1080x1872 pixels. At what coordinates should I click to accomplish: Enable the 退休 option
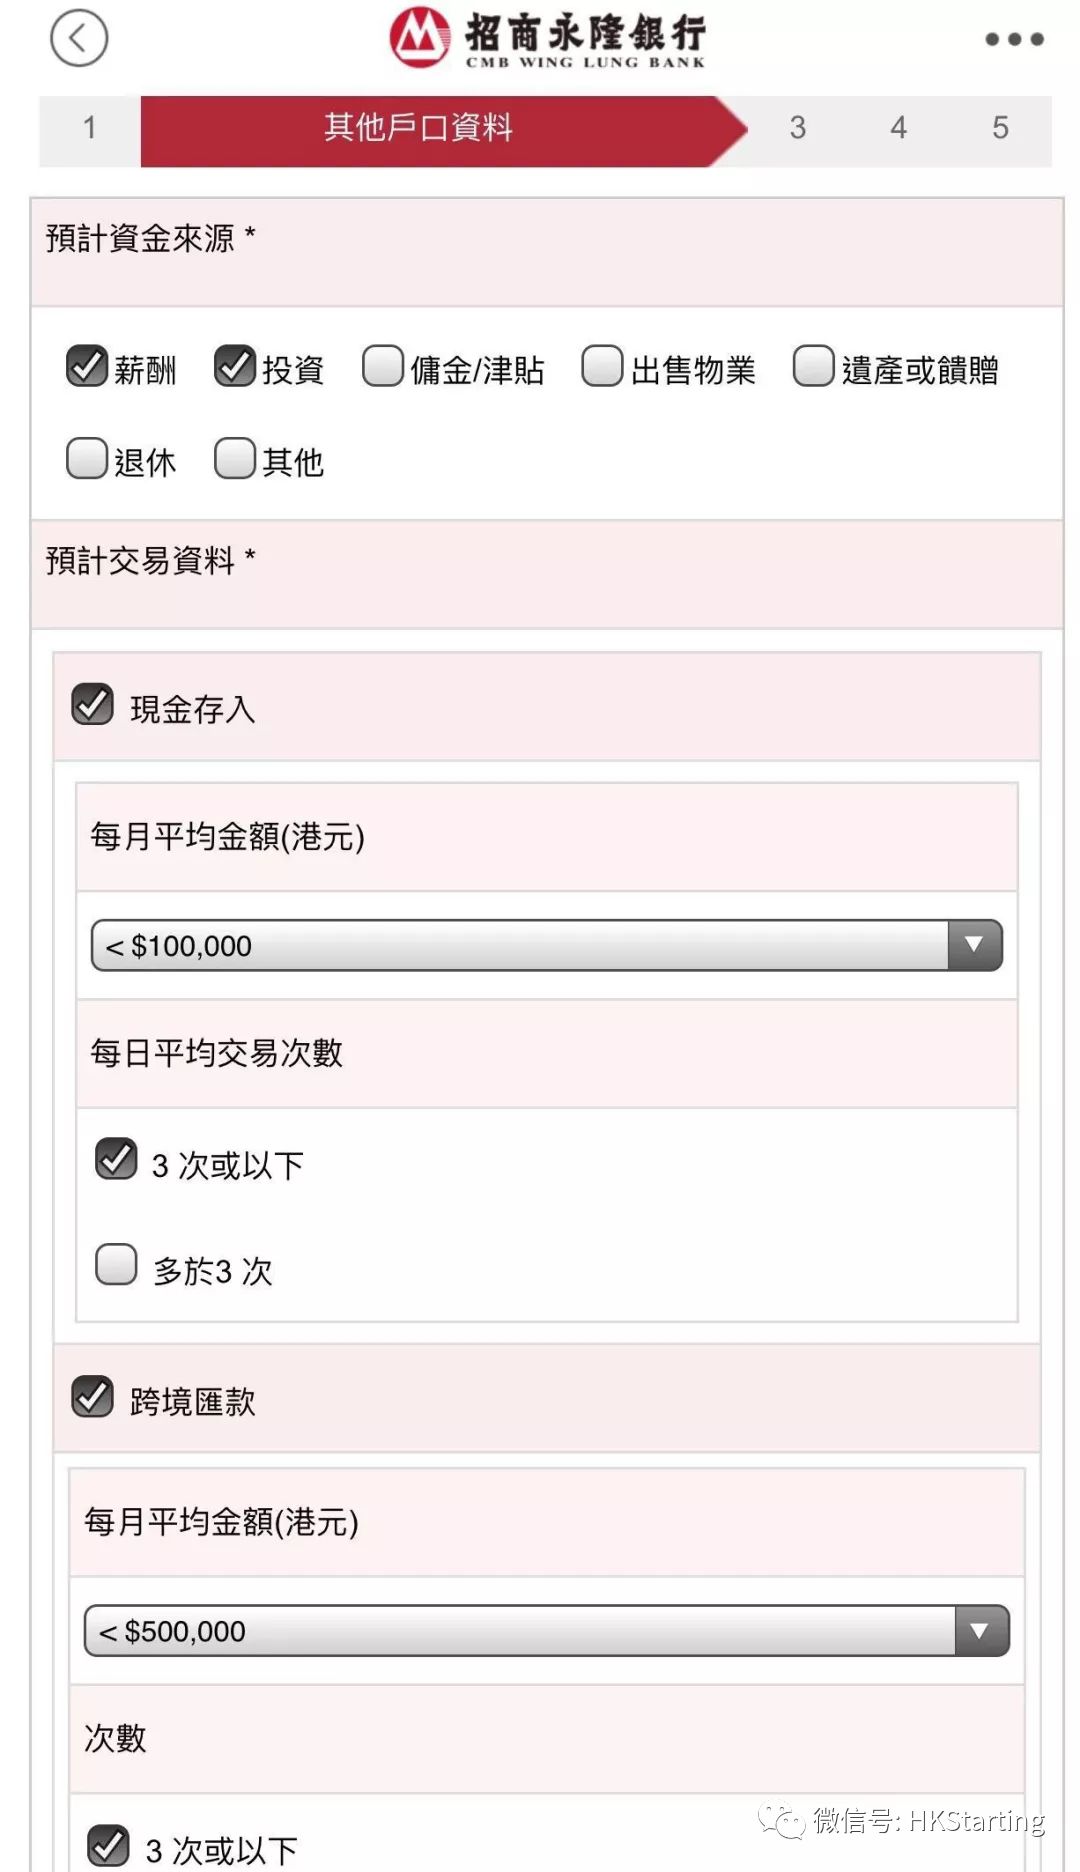click(89, 460)
